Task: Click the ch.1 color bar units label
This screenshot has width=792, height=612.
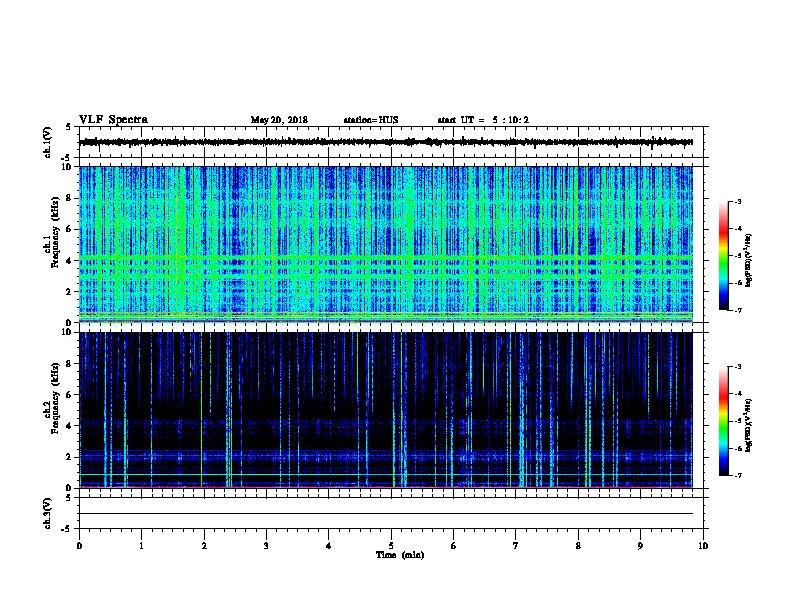Action: (749, 260)
